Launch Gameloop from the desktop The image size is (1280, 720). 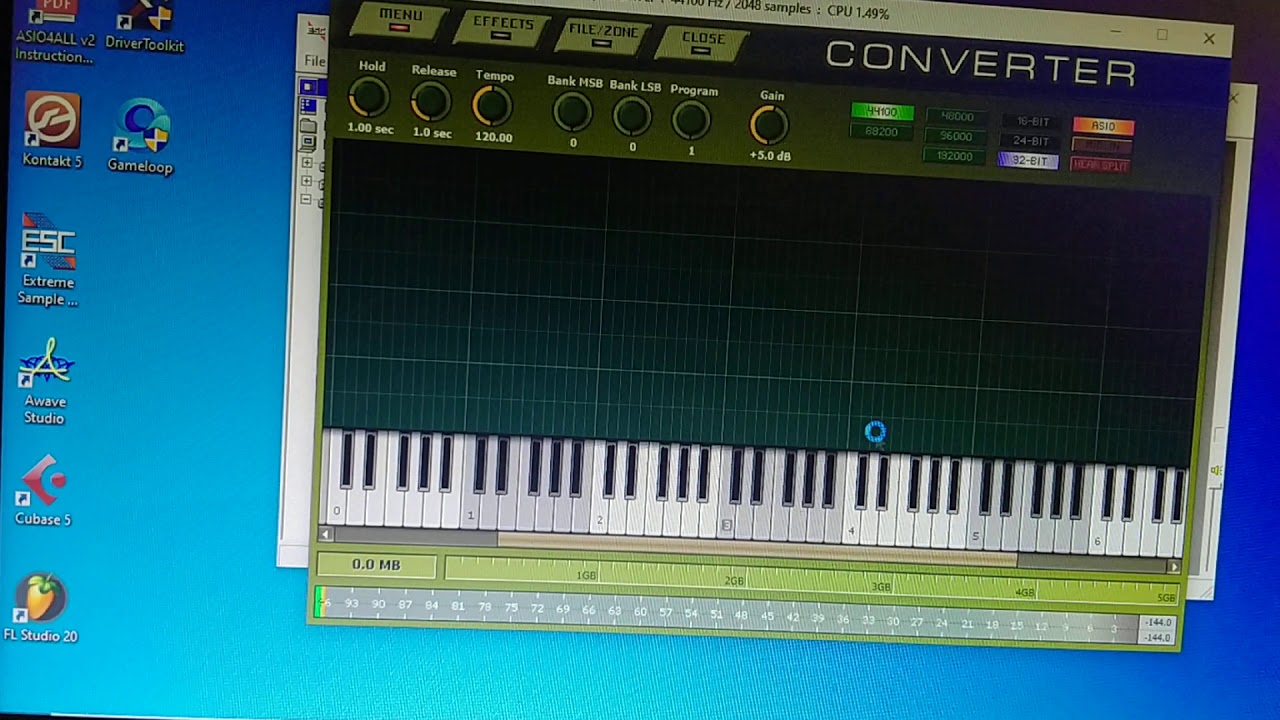coord(140,136)
